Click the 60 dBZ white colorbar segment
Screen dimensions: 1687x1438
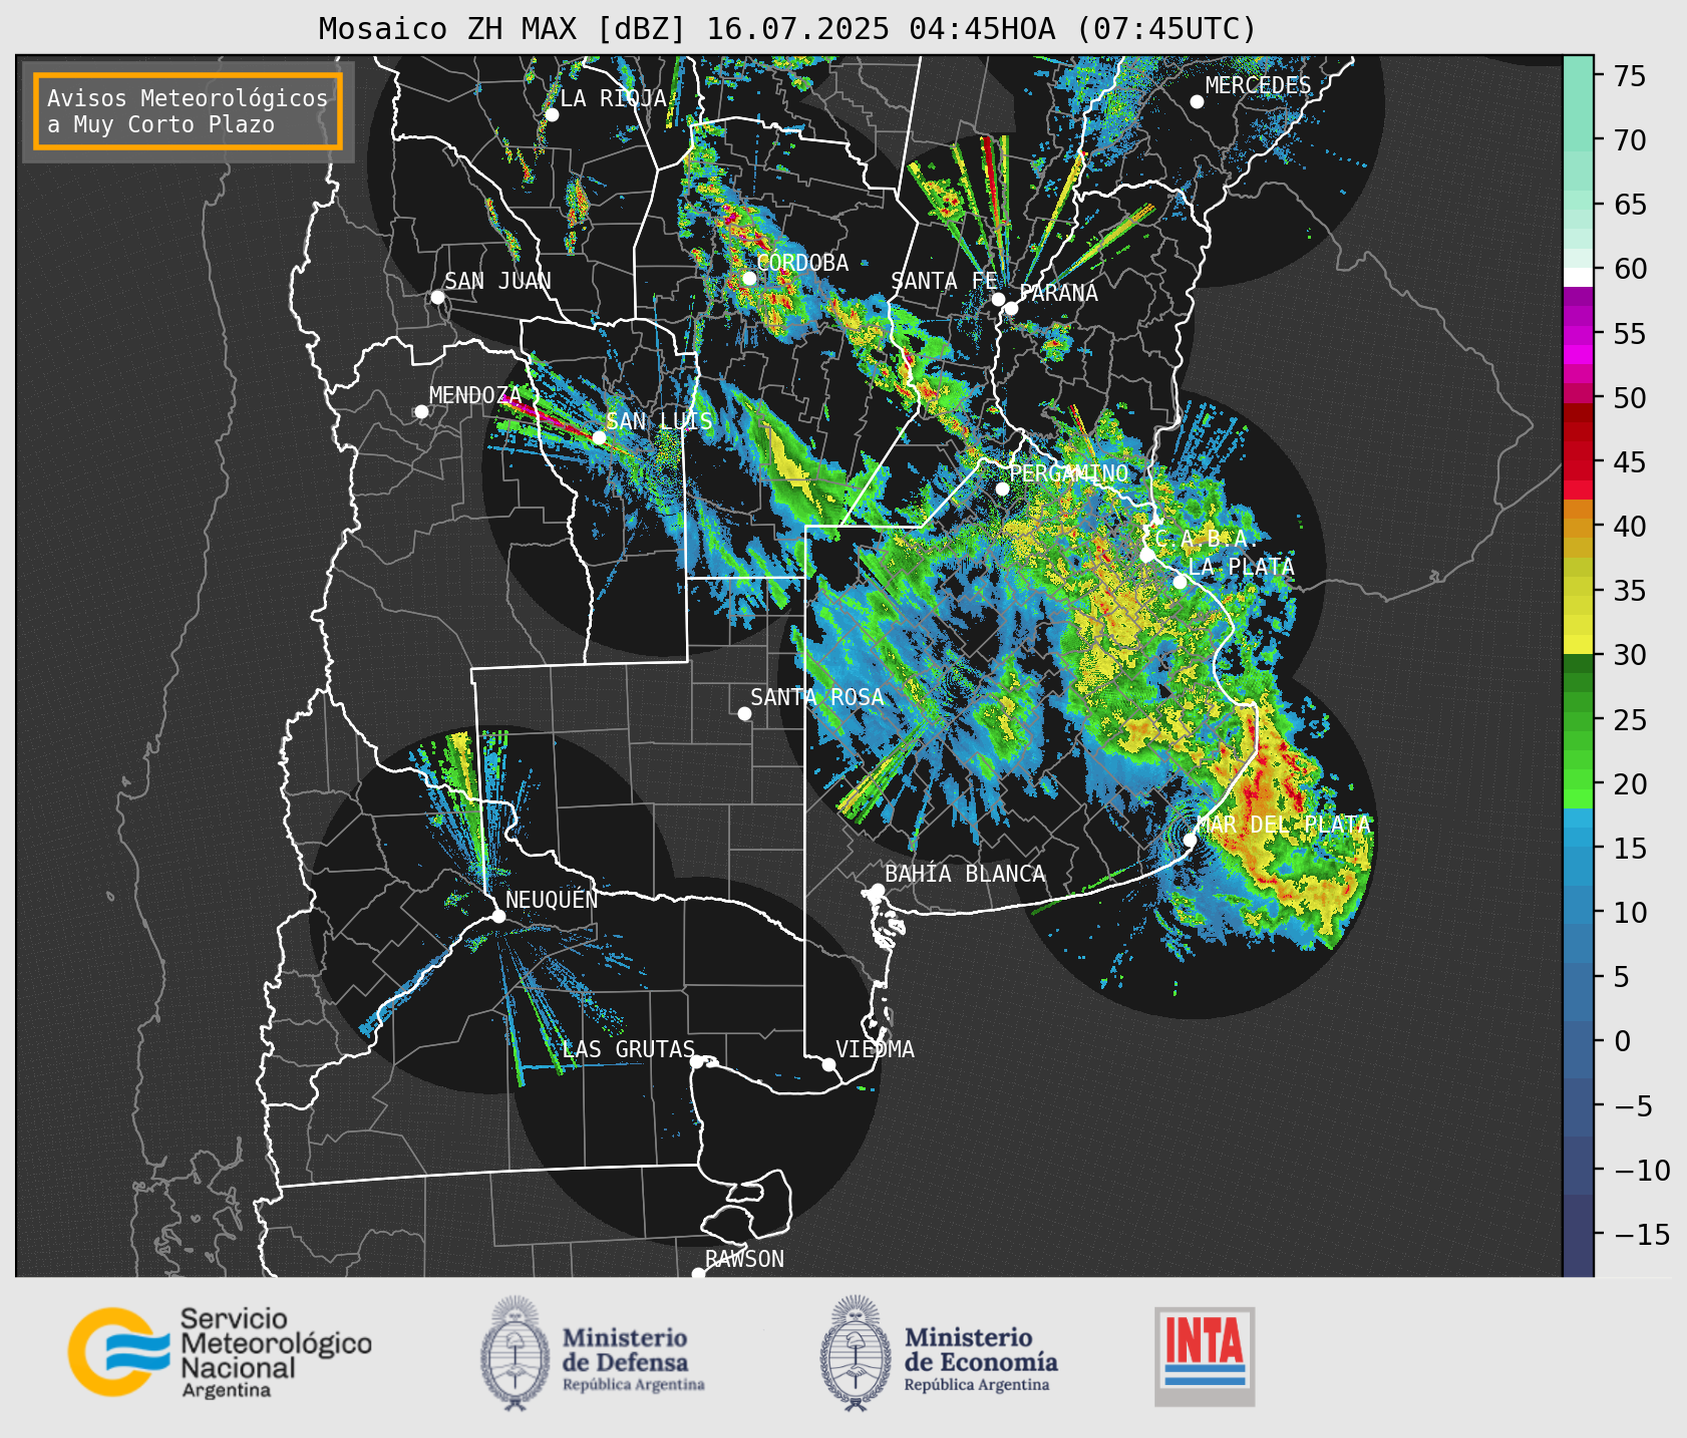point(1578,277)
